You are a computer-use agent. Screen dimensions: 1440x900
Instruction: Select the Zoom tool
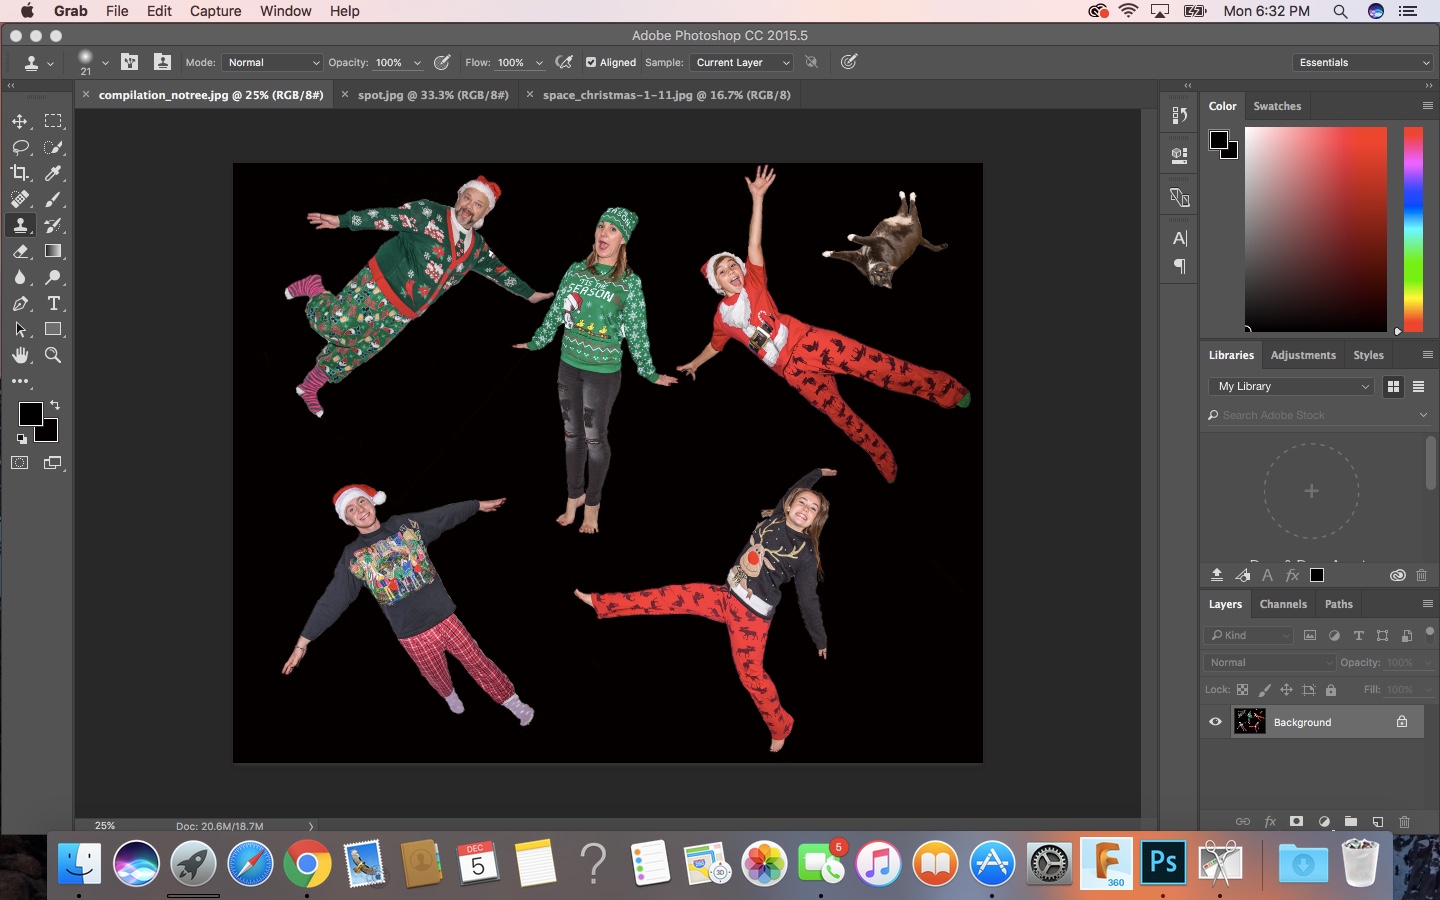(53, 355)
